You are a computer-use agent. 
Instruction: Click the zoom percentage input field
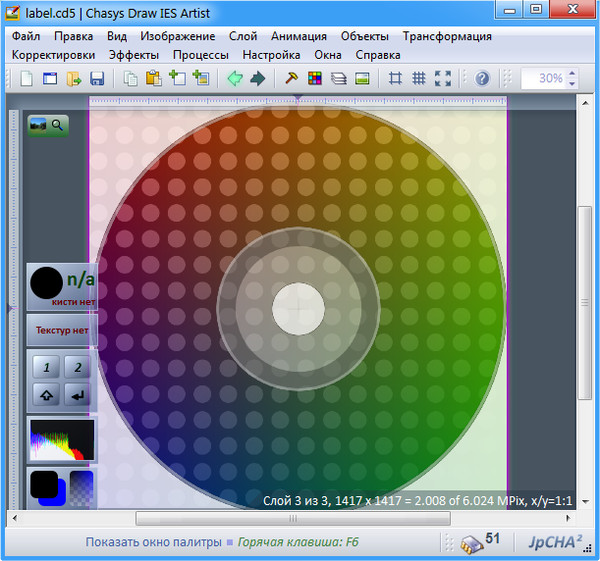pyautogui.click(x=541, y=79)
